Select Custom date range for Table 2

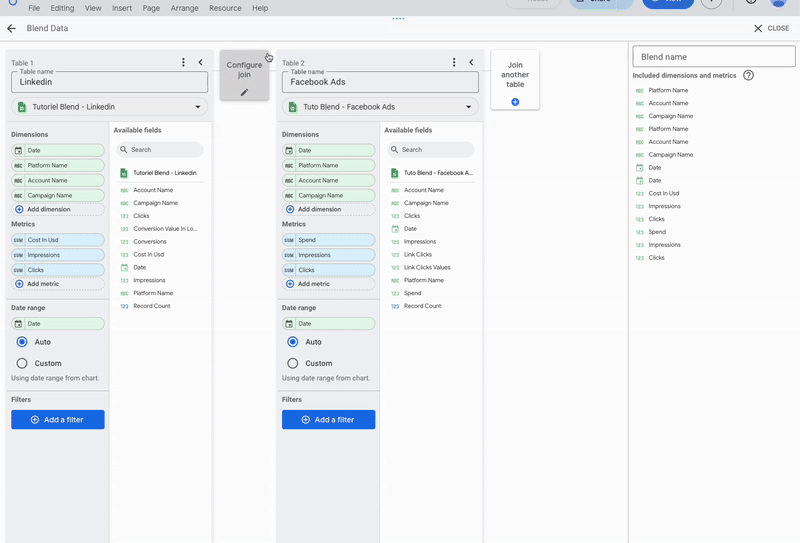(293, 363)
